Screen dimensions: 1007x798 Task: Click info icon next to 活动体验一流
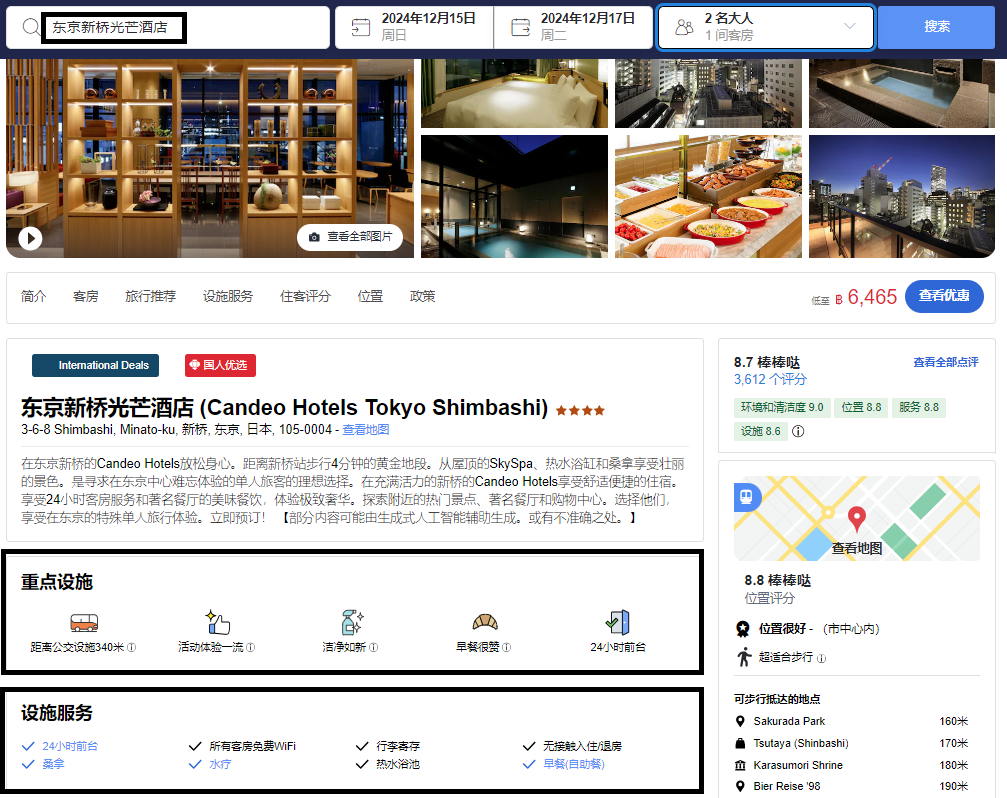click(x=250, y=647)
